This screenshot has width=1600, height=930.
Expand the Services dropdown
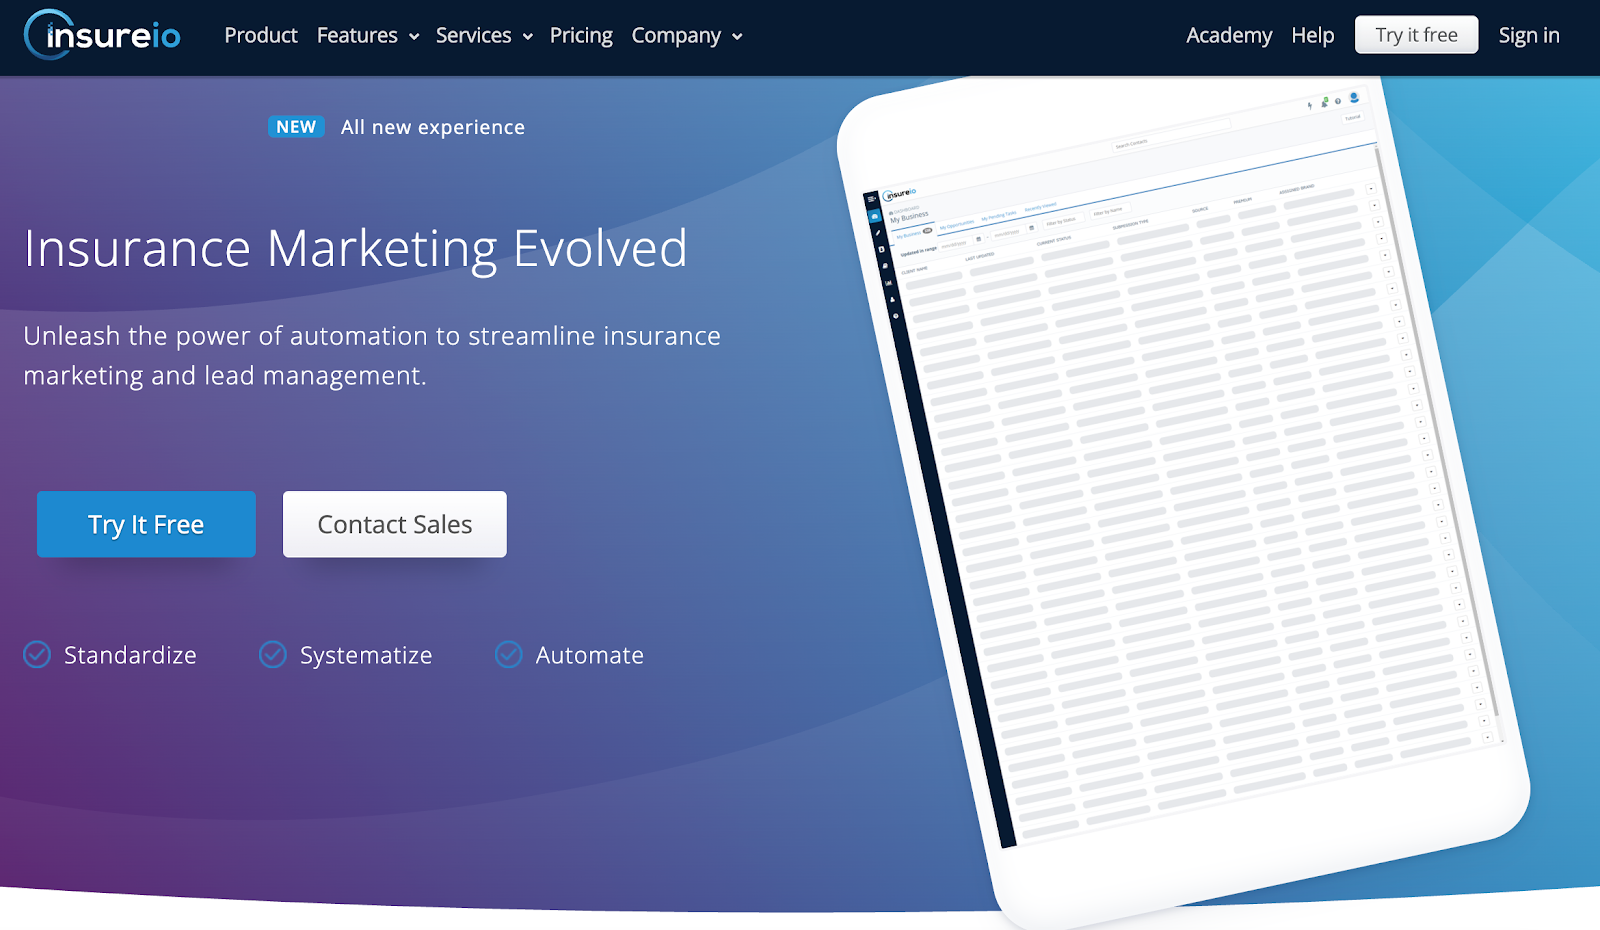pos(484,35)
